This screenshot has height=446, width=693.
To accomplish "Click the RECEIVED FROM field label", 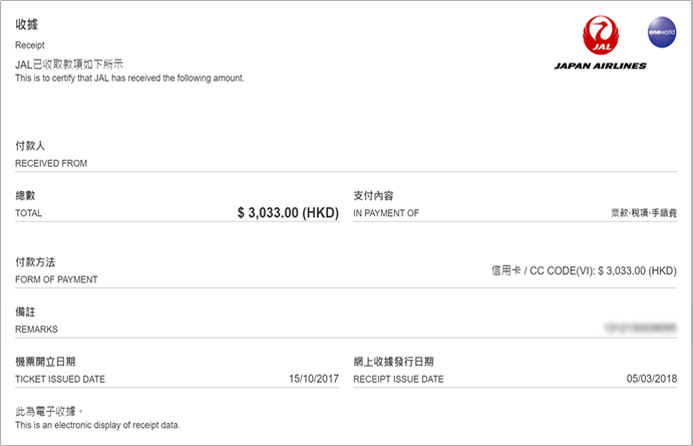I will [x=51, y=163].
